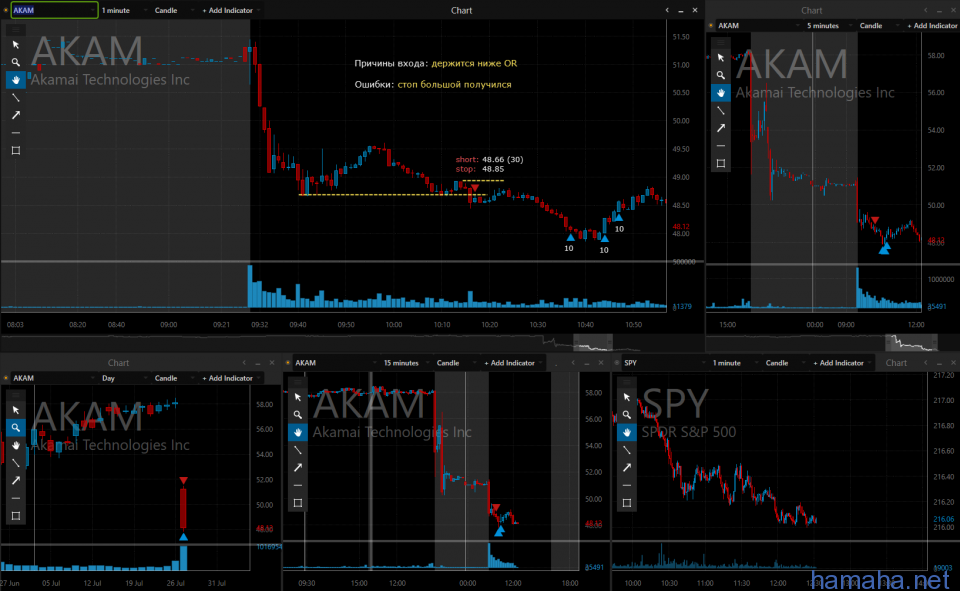Choose the line tool in AKAM 15 minutes chart
960x591 pixels.
click(x=298, y=450)
